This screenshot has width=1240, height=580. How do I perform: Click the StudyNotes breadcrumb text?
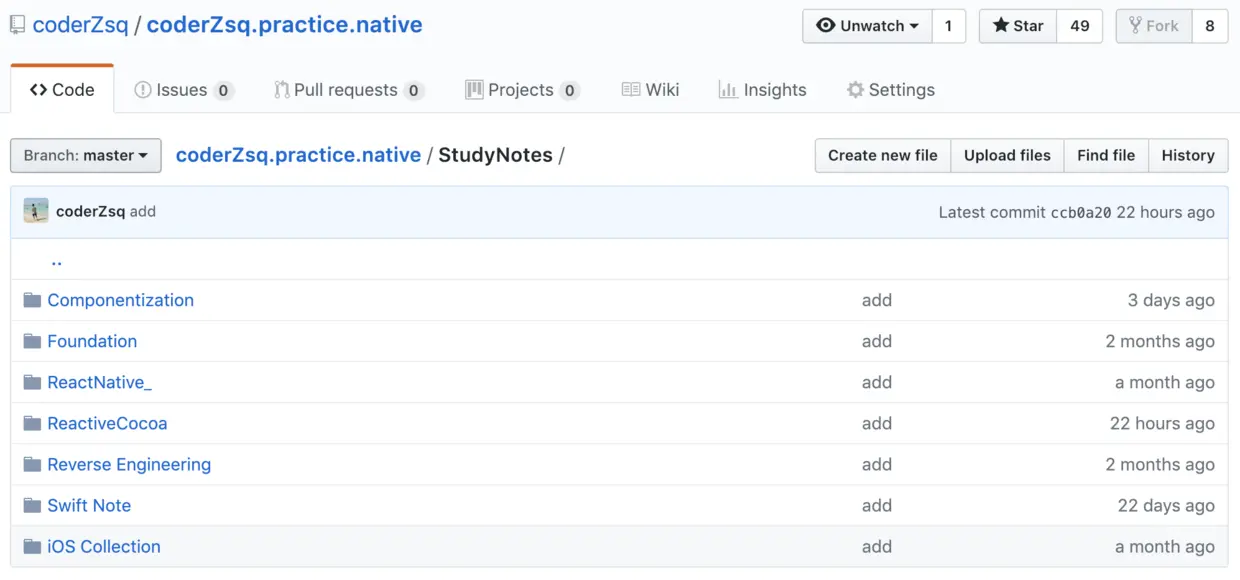[x=495, y=155]
